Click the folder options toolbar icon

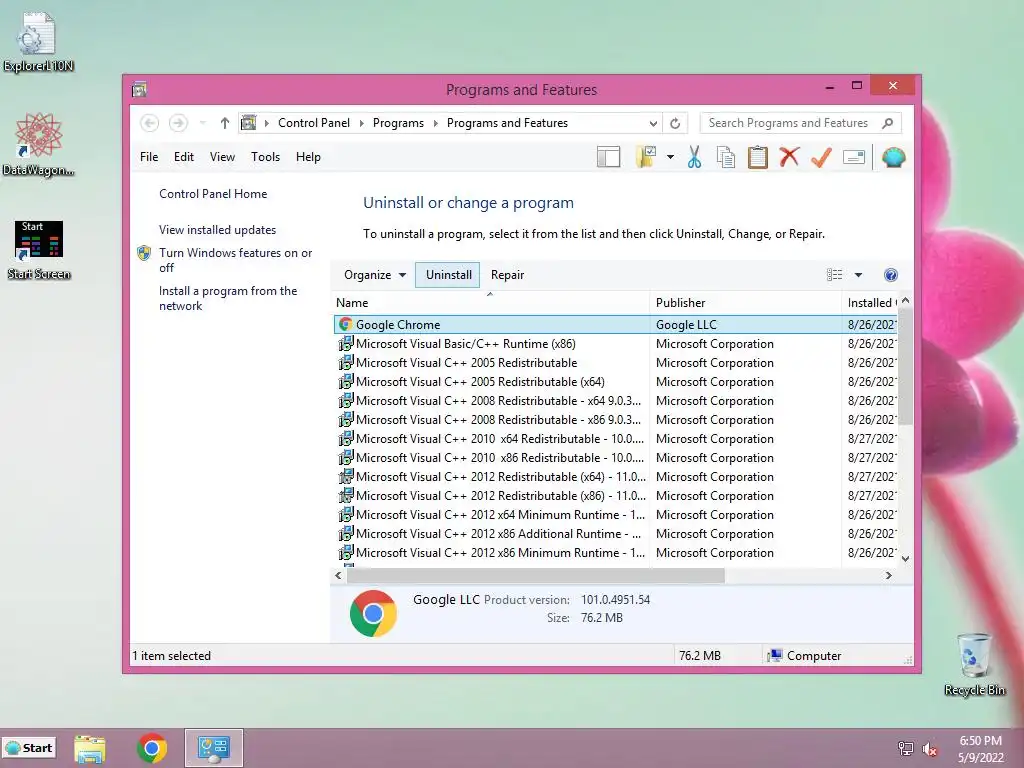(x=645, y=157)
